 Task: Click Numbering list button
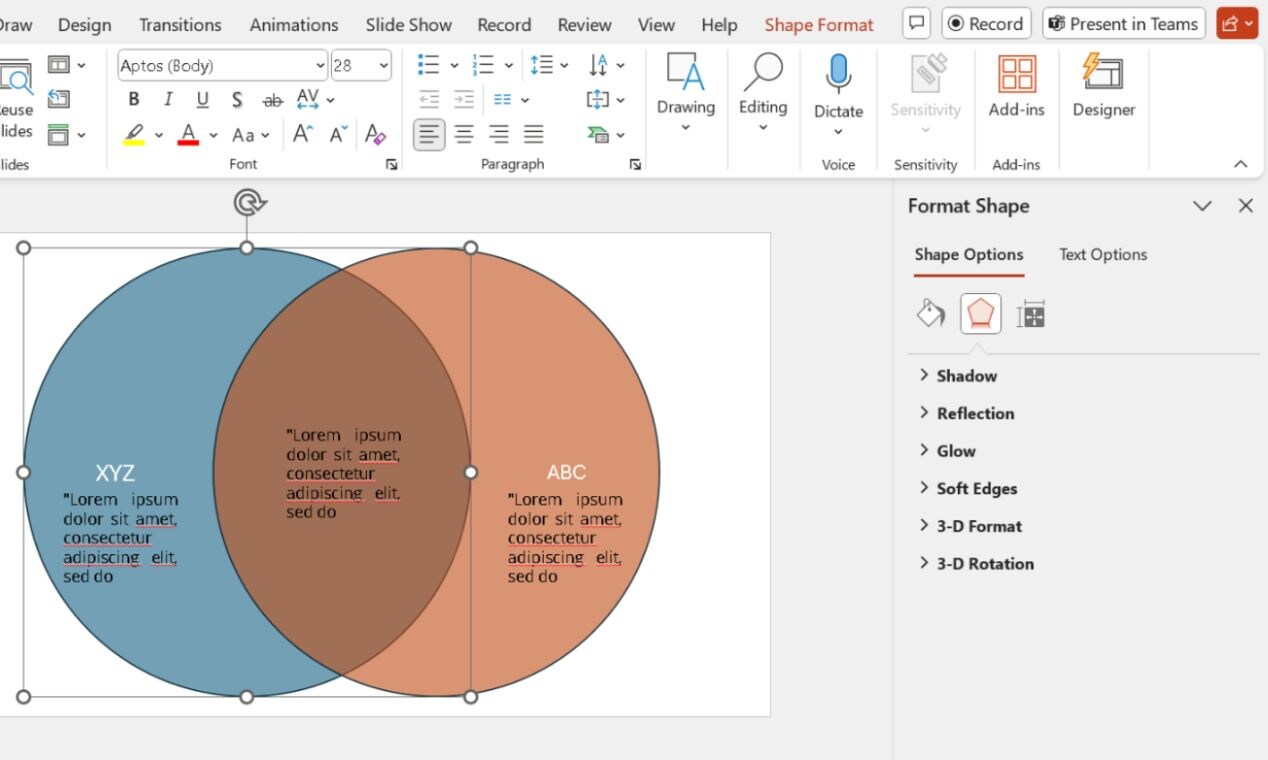pos(484,65)
